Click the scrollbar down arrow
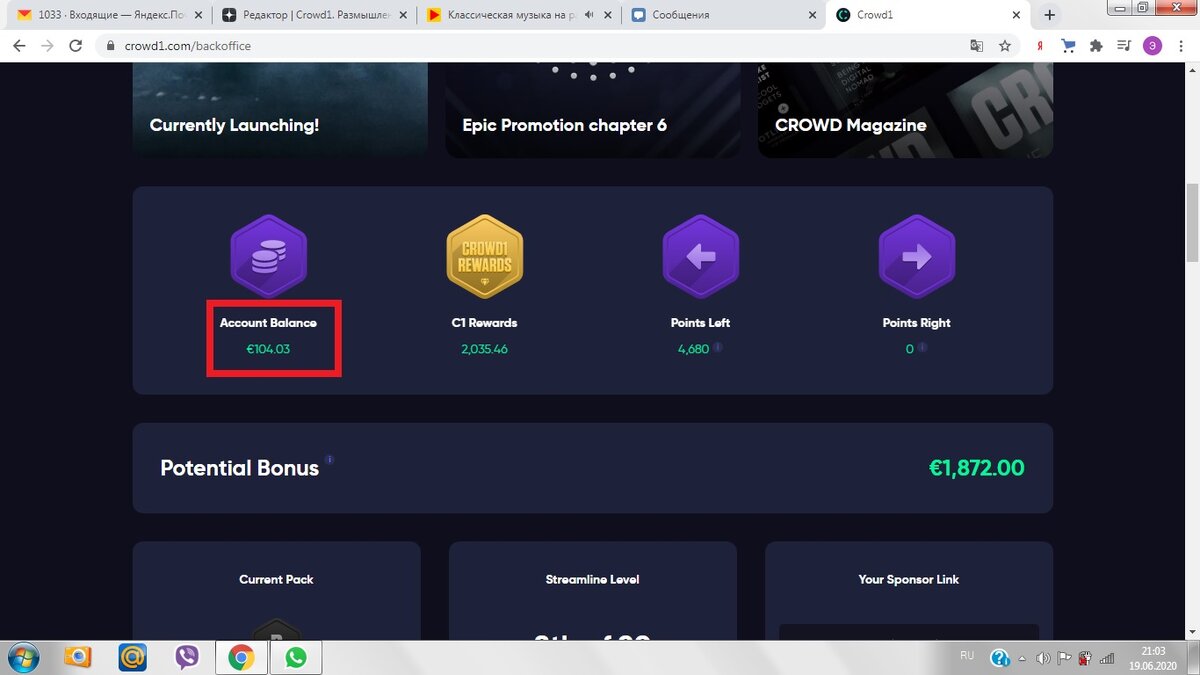Viewport: 1200px width, 675px height. click(x=1191, y=633)
